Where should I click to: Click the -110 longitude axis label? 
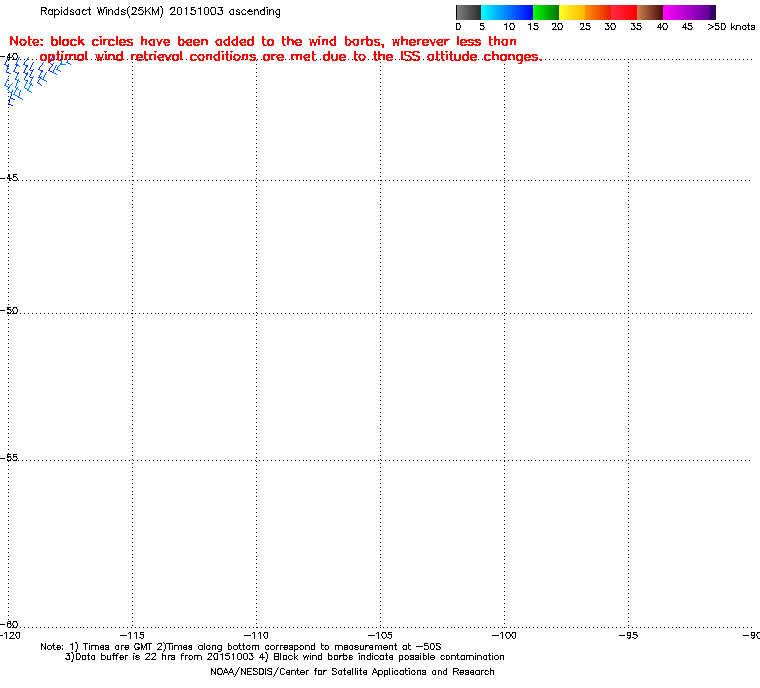256,635
